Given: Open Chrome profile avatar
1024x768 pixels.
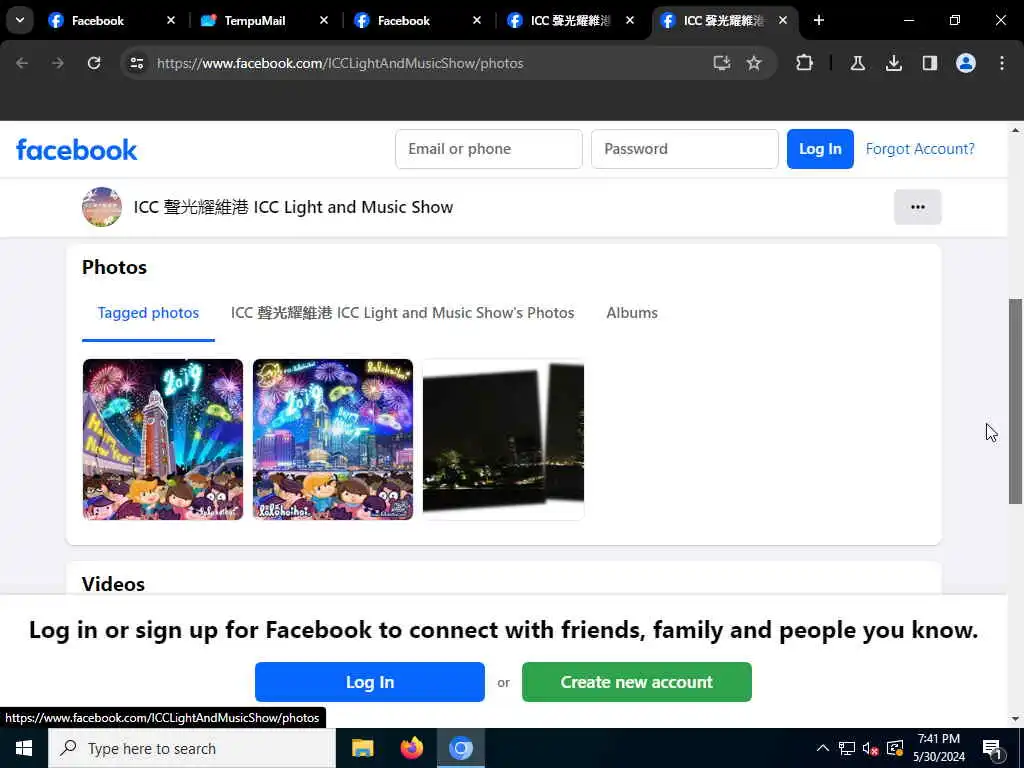Looking at the screenshot, I should (x=966, y=63).
